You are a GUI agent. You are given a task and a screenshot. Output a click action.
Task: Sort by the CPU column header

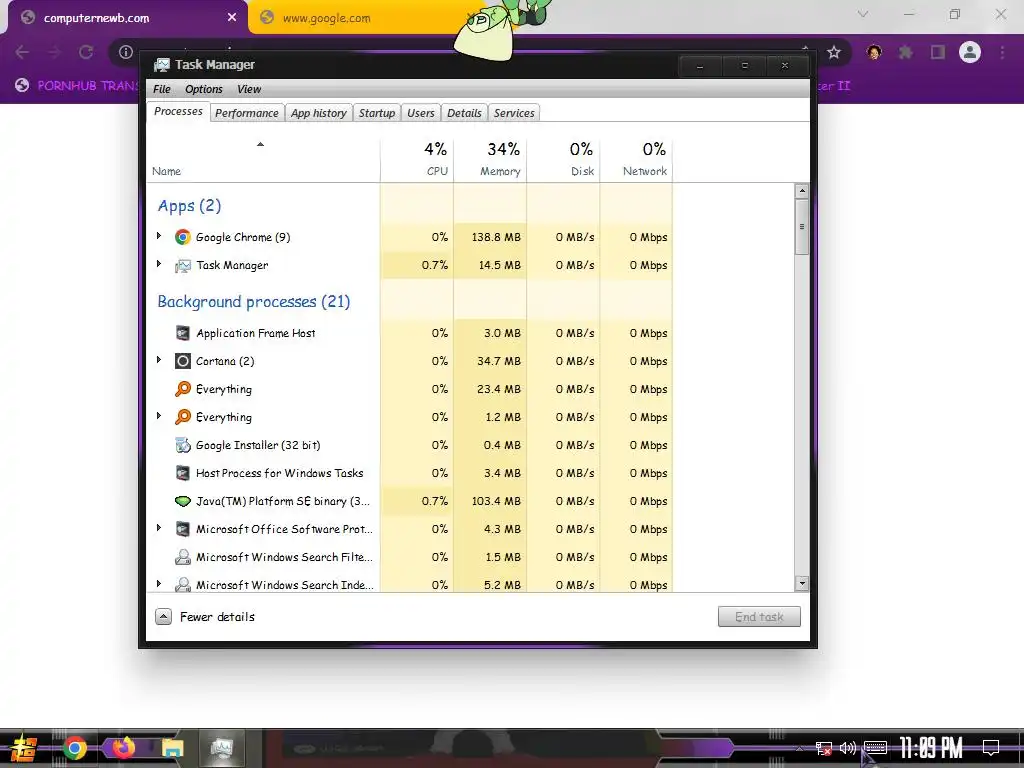417,159
